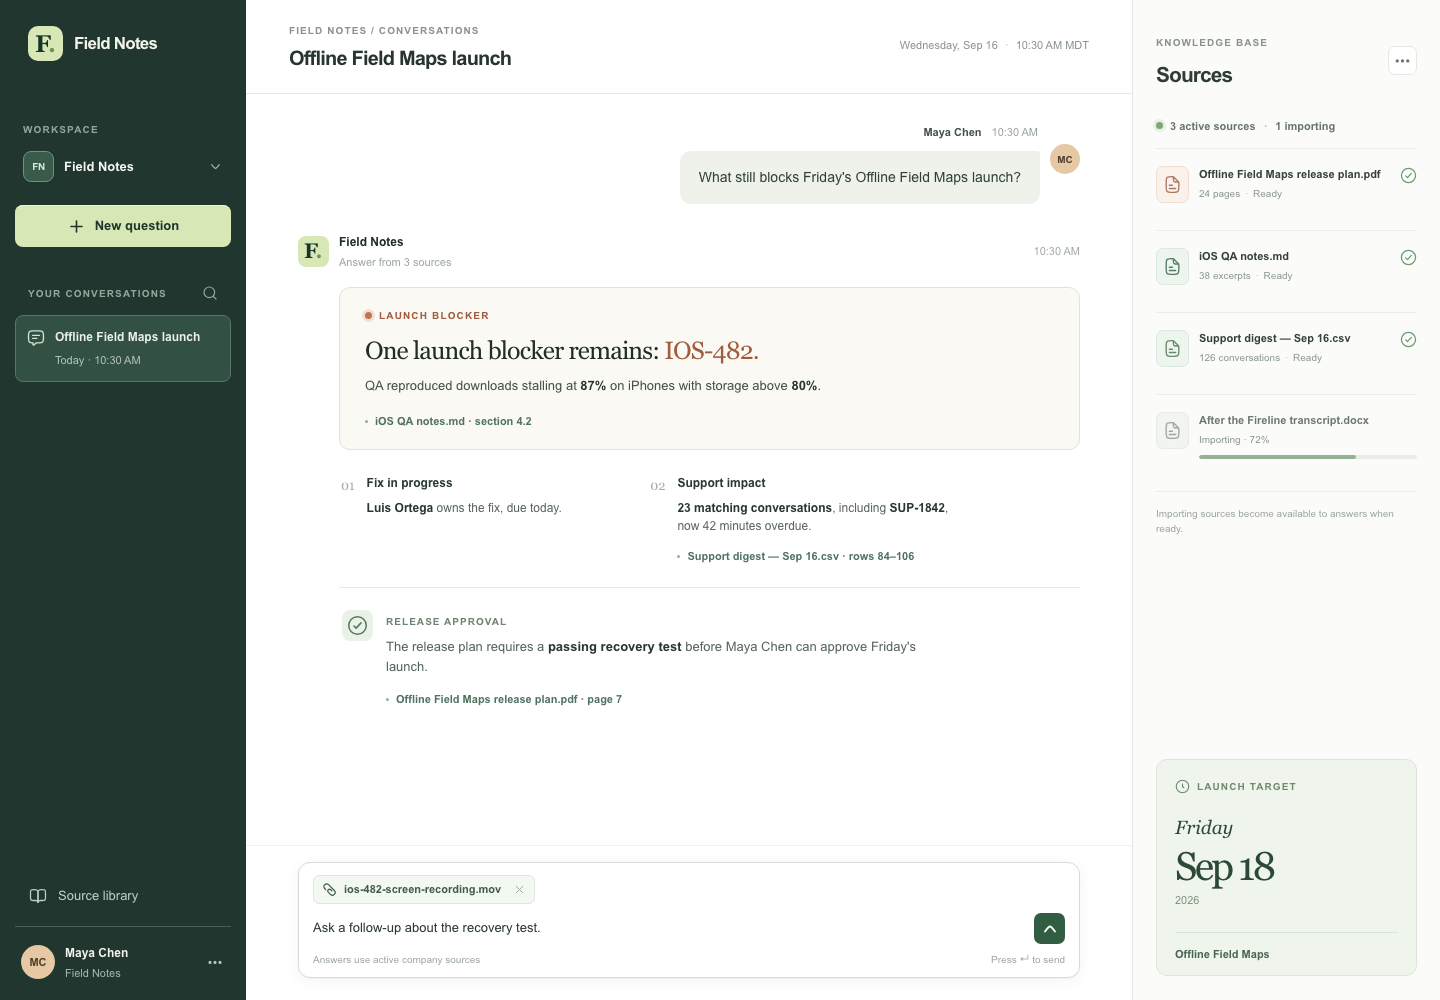
Task: Click the Launch Target clock icon
Action: [x=1182, y=786]
